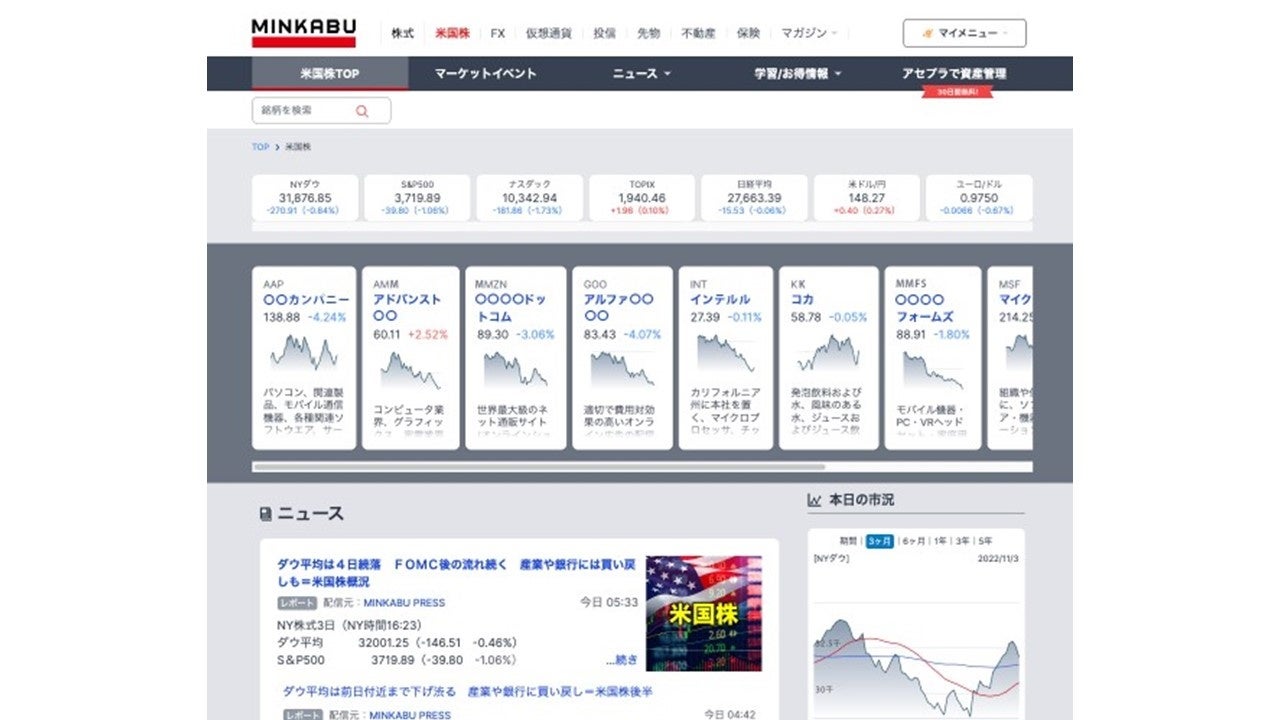The image size is (1280, 720).
Task: Click MINKABU PRESS on the 04:42 article
Action: [x=410, y=715]
